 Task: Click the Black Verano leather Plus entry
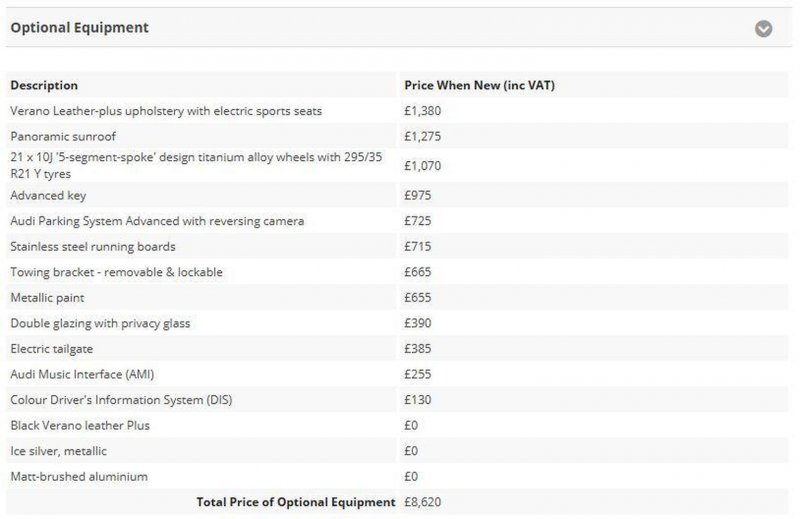(80, 425)
